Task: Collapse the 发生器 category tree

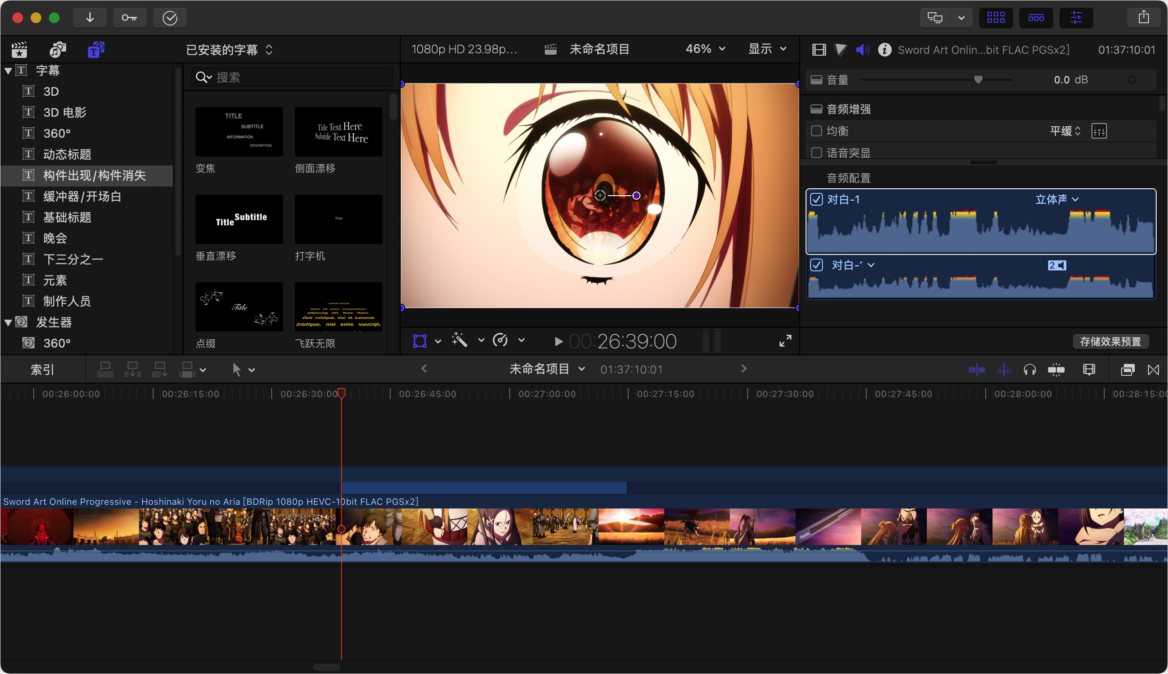Action: [x=8, y=322]
